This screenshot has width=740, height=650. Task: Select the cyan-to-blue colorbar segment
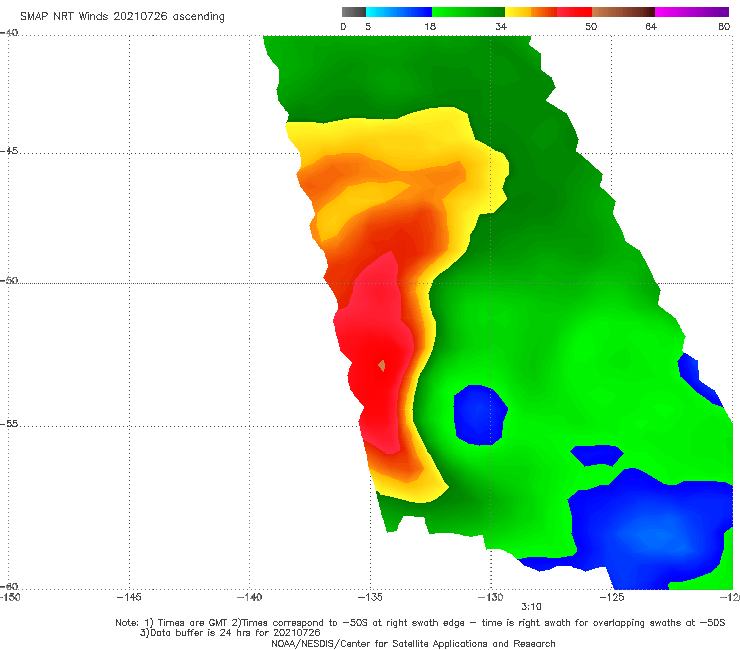(399, 12)
